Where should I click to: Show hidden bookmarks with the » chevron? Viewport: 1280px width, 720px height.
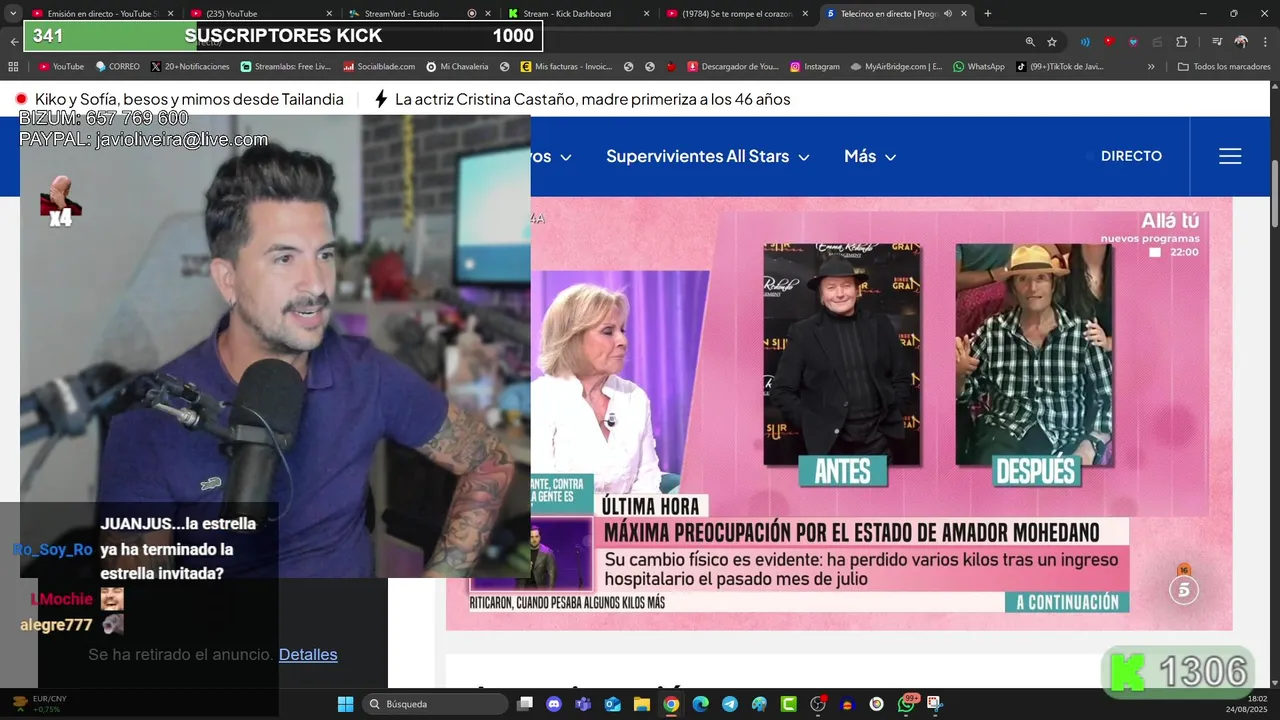click(1151, 67)
